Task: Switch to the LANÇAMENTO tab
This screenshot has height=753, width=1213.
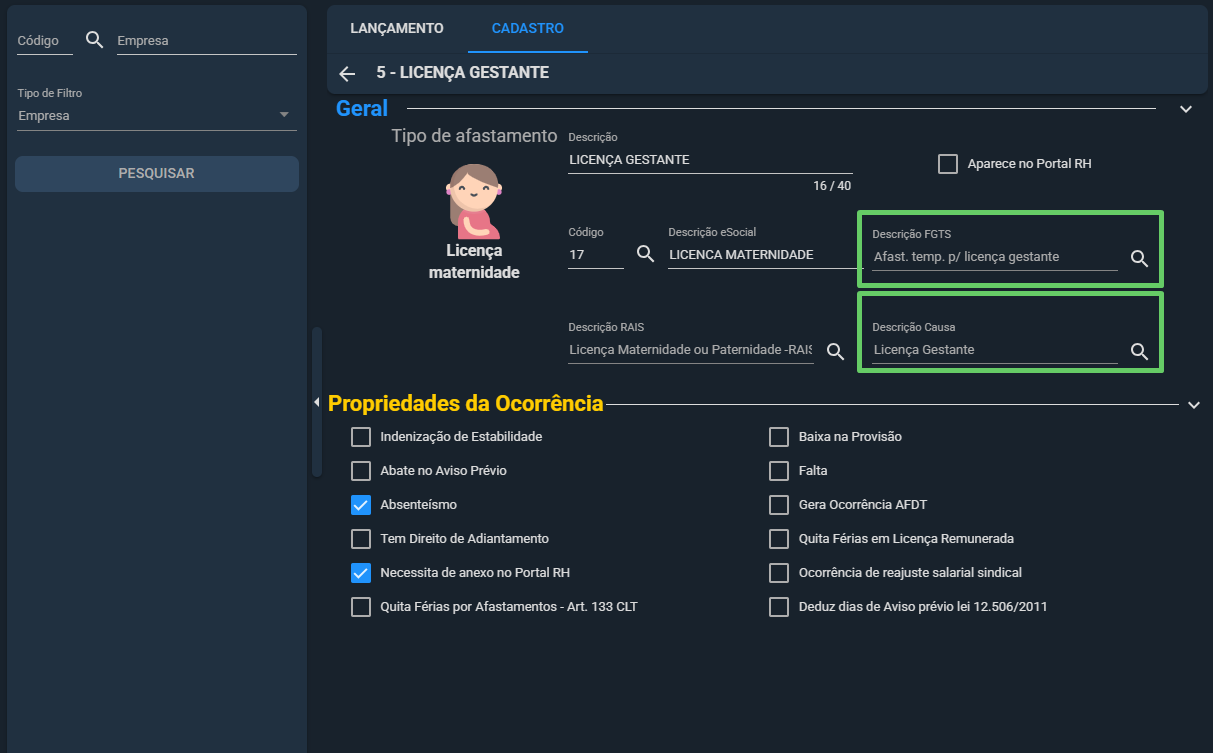Action: (397, 28)
